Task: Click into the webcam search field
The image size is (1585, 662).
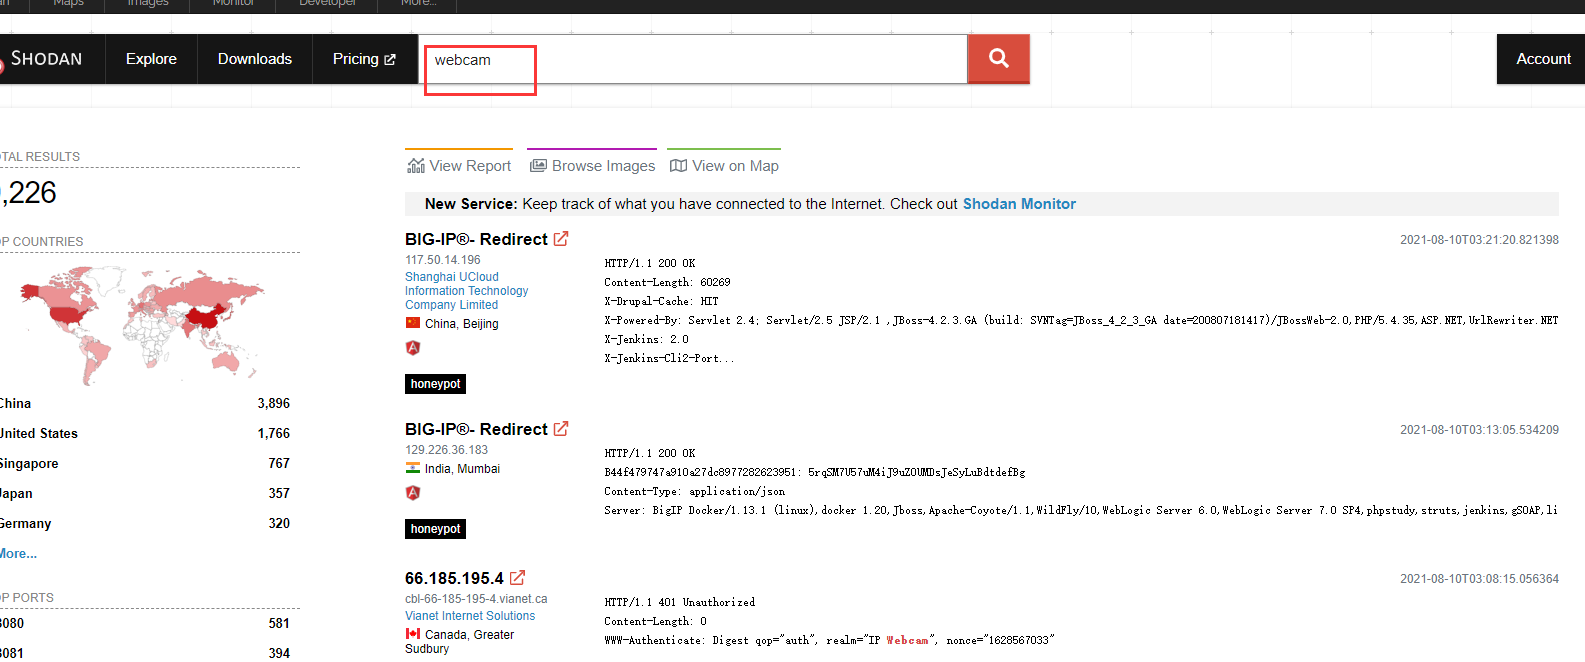Action: (x=690, y=60)
